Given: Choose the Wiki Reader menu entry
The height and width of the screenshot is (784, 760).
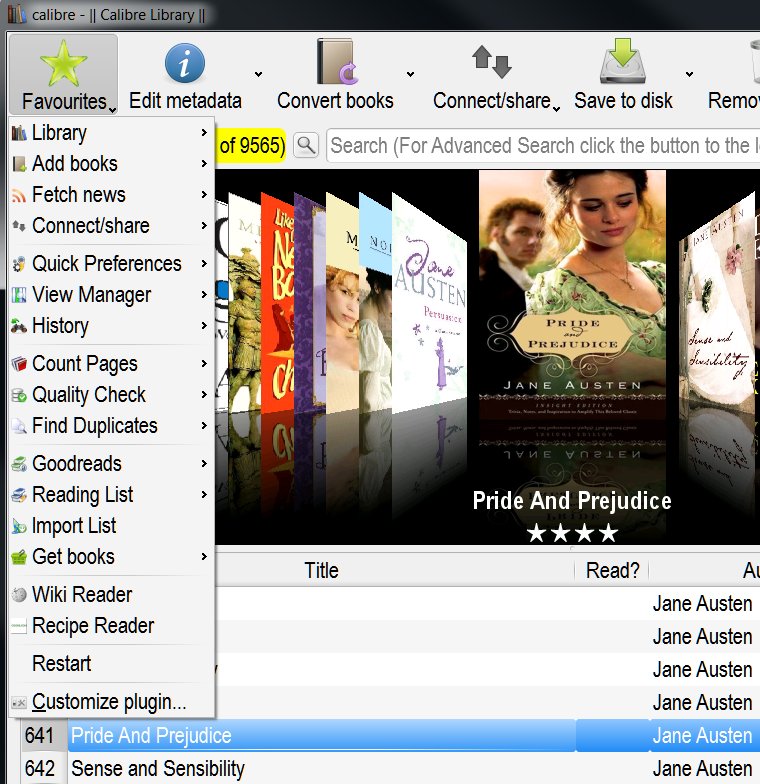Looking at the screenshot, I should [112, 594].
